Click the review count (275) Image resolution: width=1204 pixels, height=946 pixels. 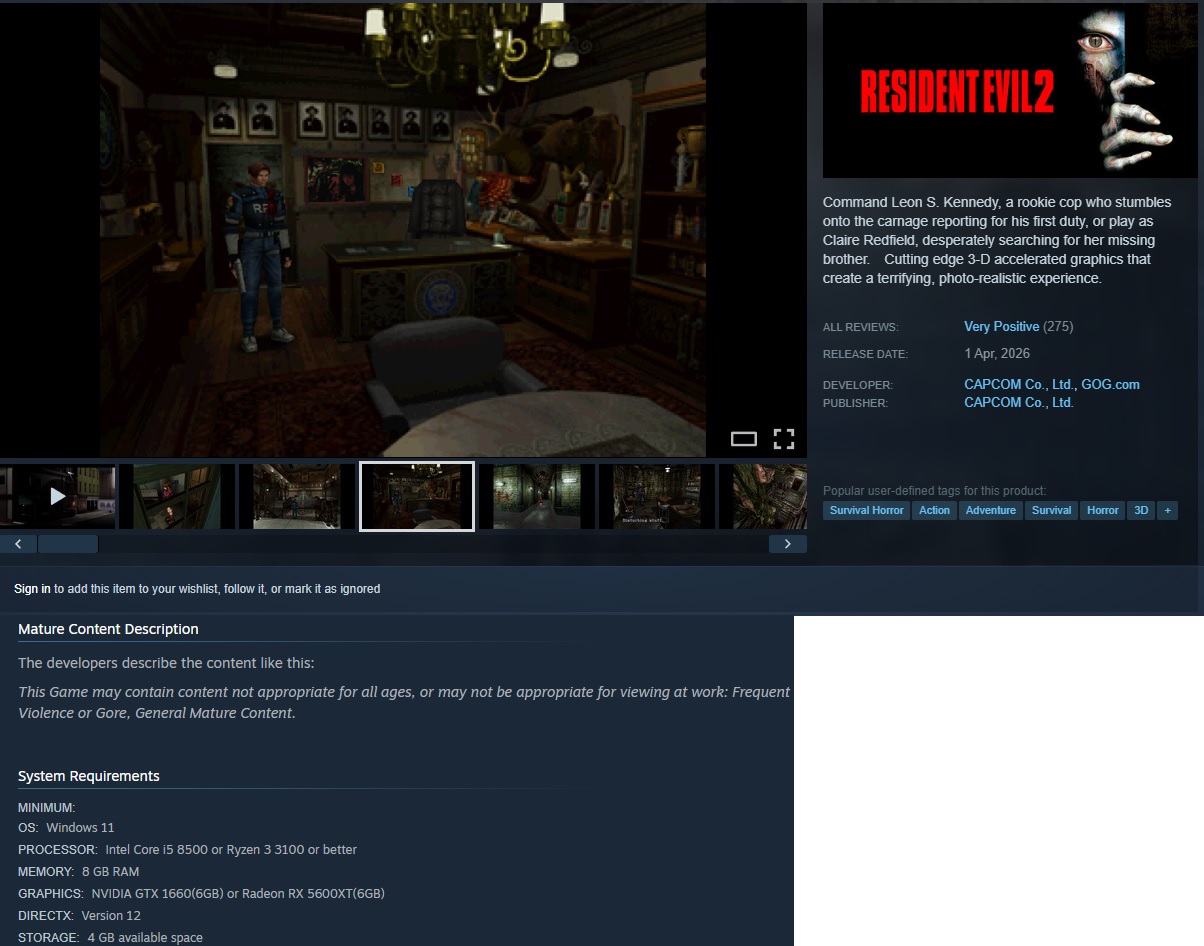click(x=1058, y=327)
